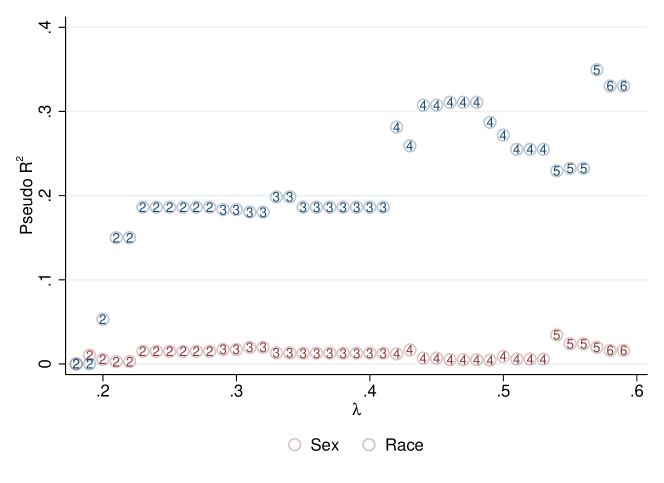Image resolution: width=664 pixels, height=483 pixels.
Task: Click the highest red 5 Sex marker
Action: [557, 335]
